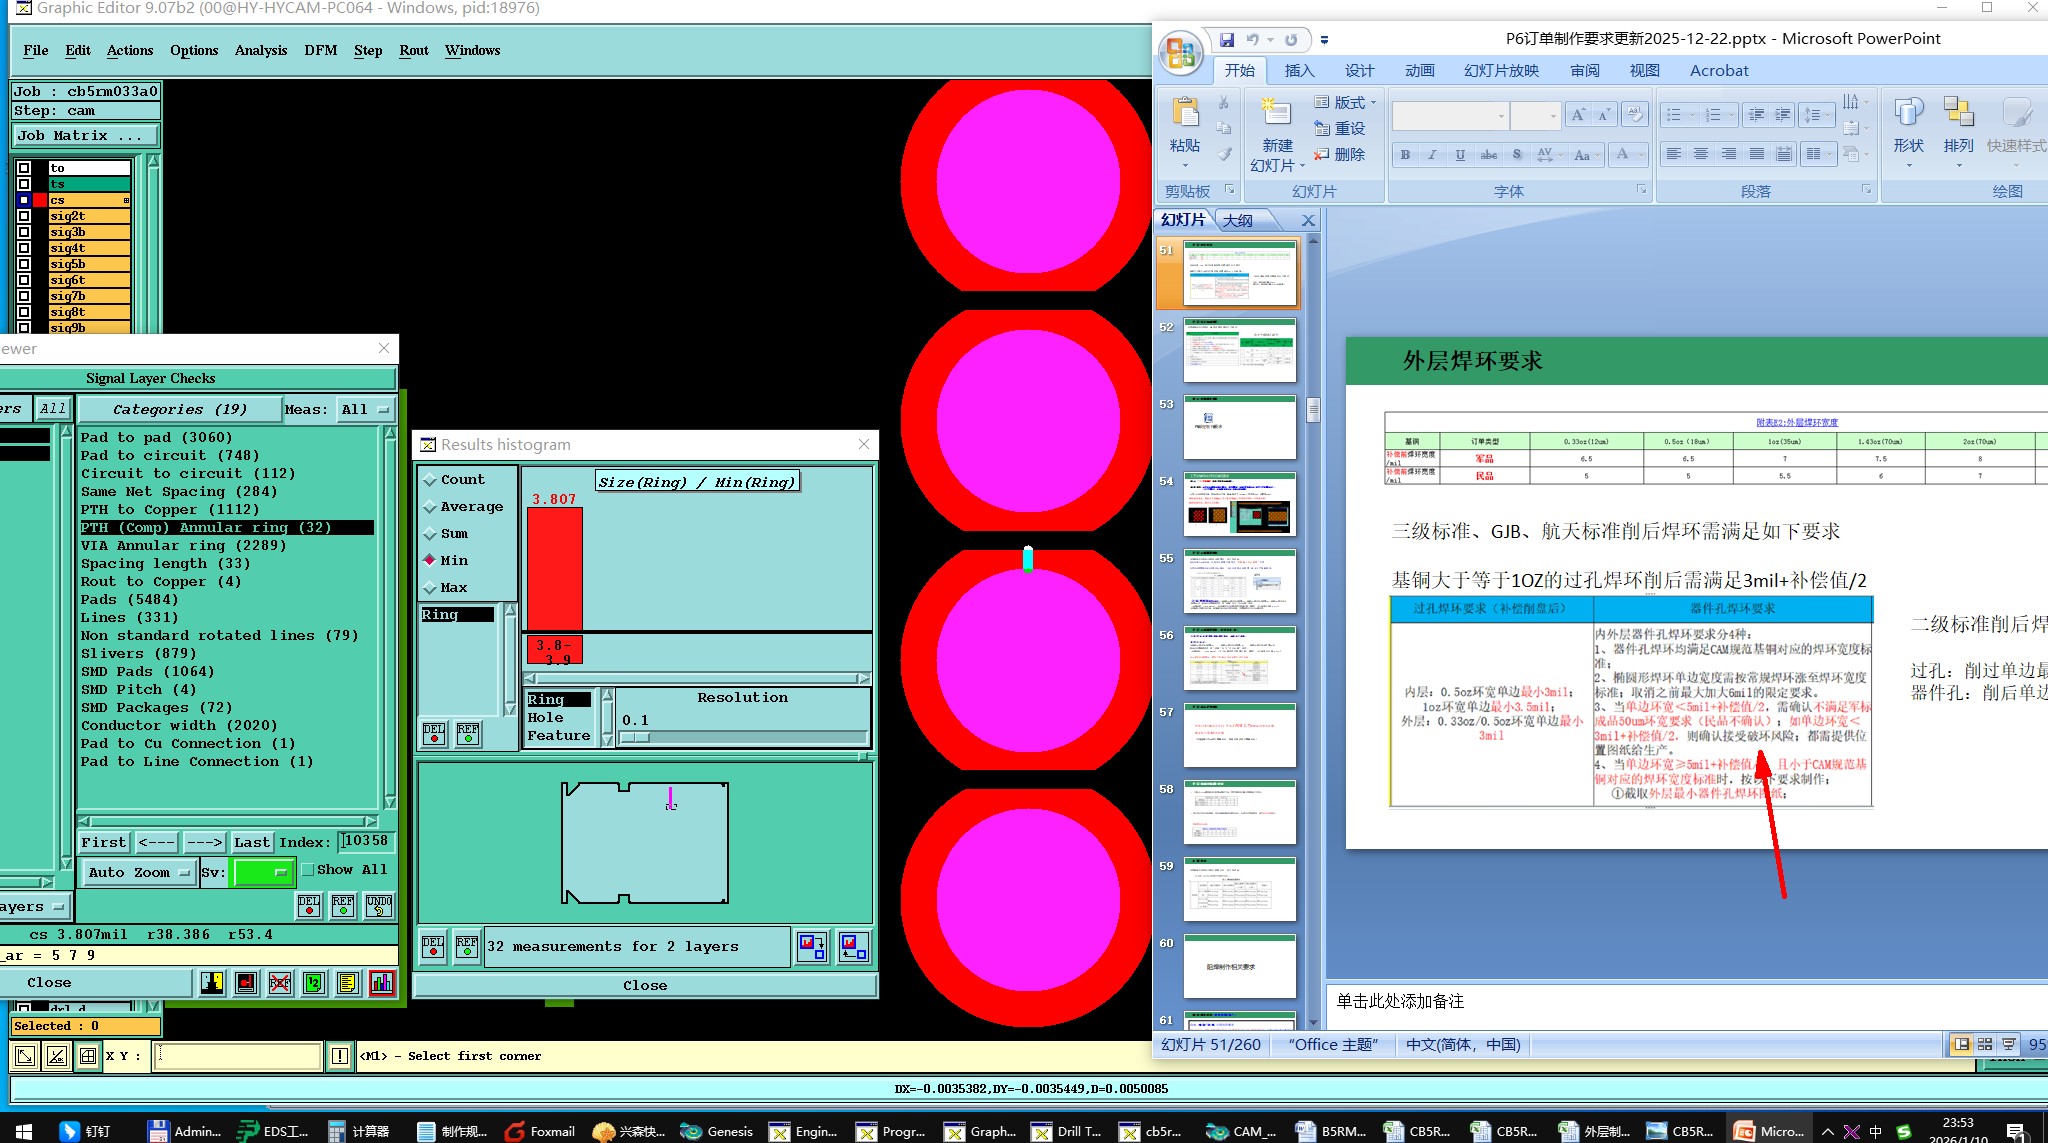The image size is (2048, 1143).
Task: Switch to the 插入 ribbon tab
Action: pyautogui.click(x=1299, y=71)
